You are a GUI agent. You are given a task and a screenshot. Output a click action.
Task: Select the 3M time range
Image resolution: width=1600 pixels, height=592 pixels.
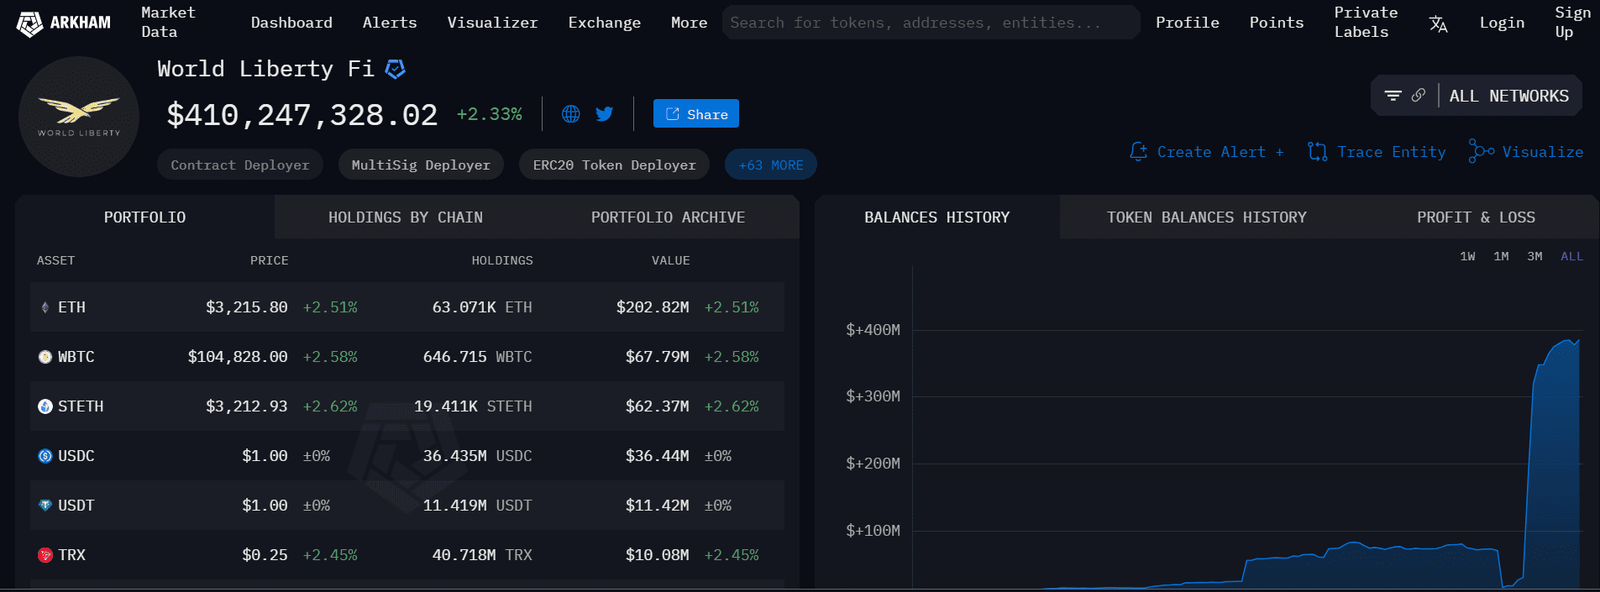click(x=1534, y=257)
